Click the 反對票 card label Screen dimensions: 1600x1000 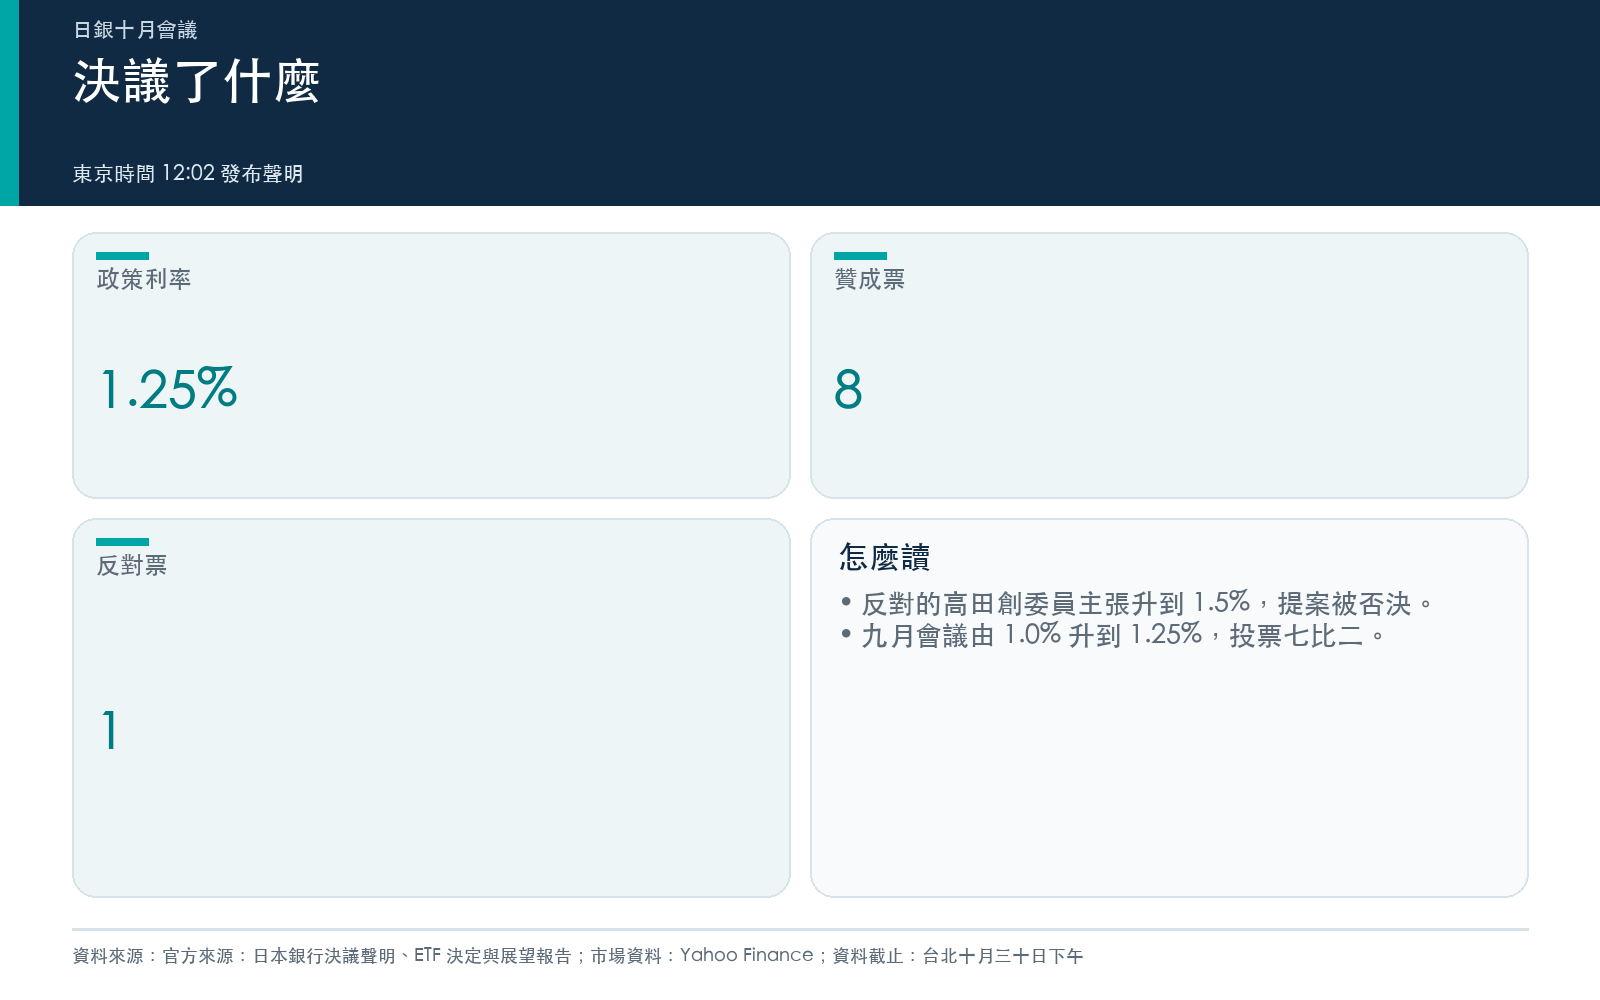point(132,565)
